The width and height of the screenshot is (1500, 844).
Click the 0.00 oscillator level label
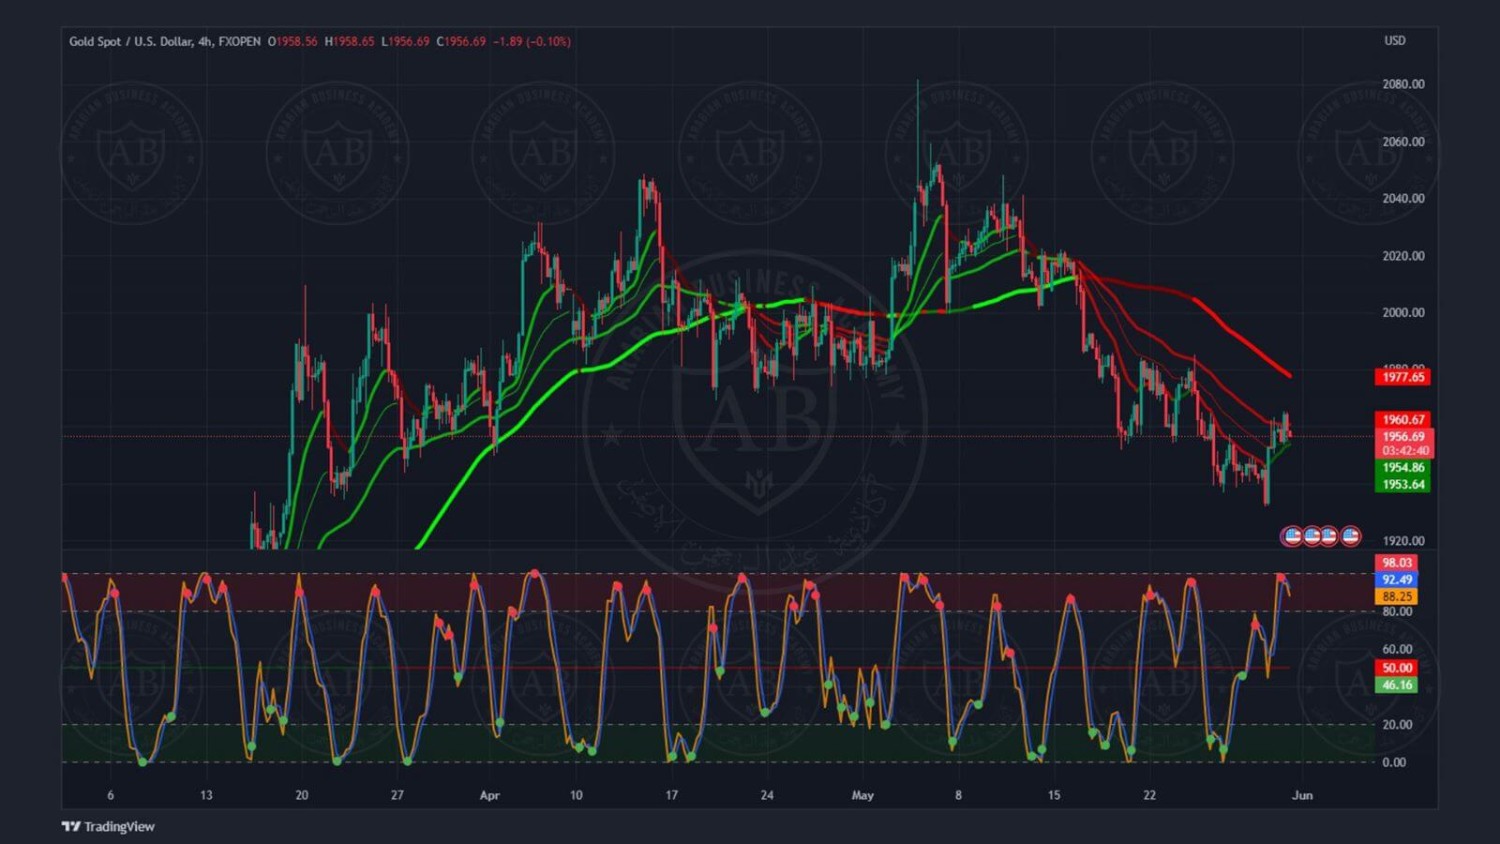pos(1393,762)
